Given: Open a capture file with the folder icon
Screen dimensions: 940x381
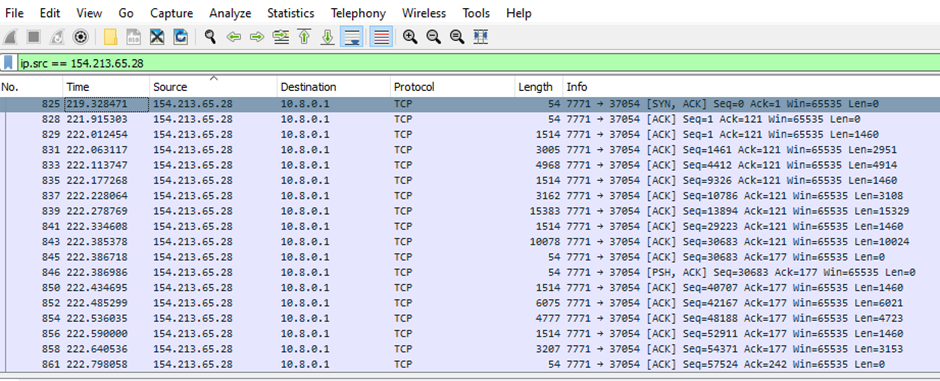Looking at the screenshot, I should [110, 37].
